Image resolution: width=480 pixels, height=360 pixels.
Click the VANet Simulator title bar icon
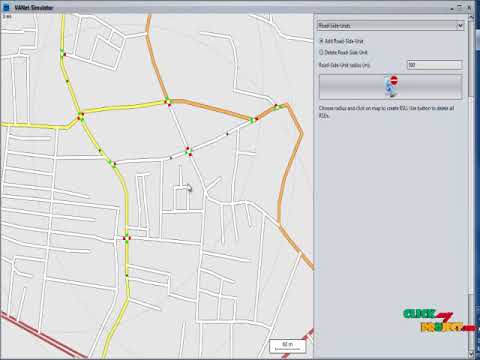pos(6,7)
